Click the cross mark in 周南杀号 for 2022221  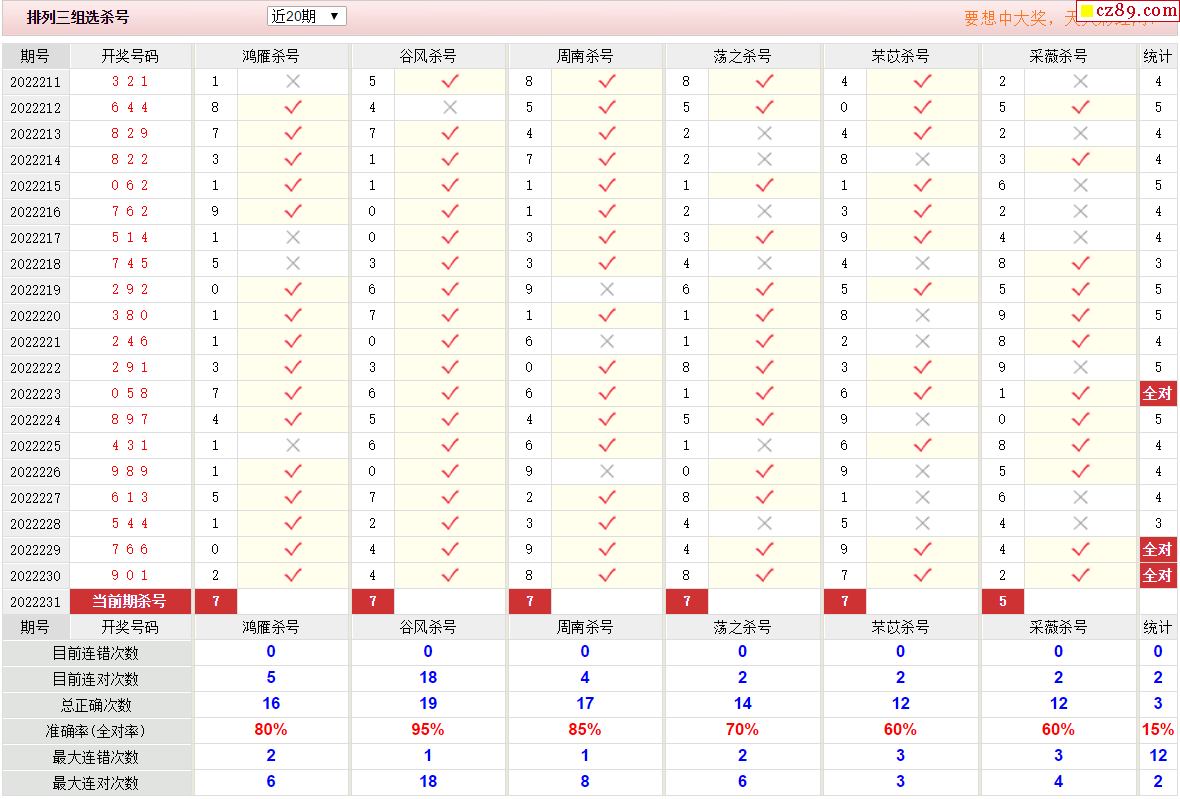[607, 342]
